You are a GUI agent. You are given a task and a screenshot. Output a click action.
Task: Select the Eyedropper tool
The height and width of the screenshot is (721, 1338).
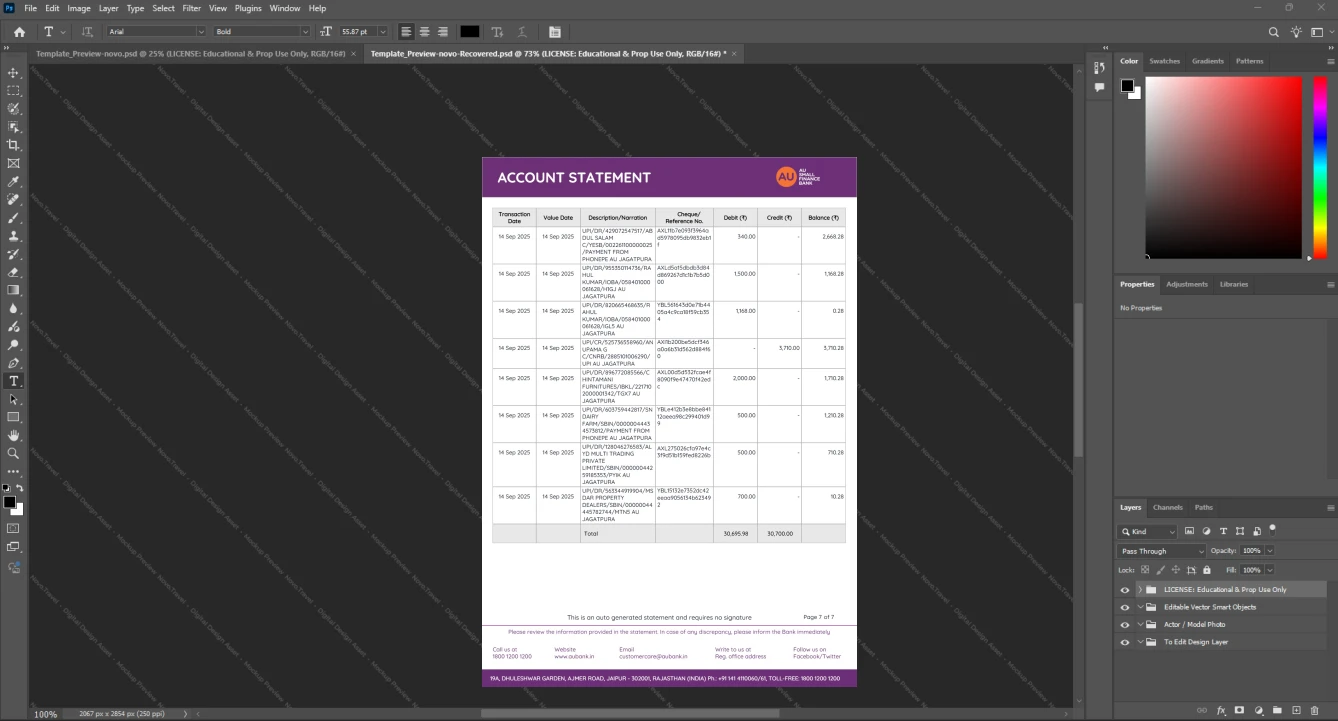point(14,181)
